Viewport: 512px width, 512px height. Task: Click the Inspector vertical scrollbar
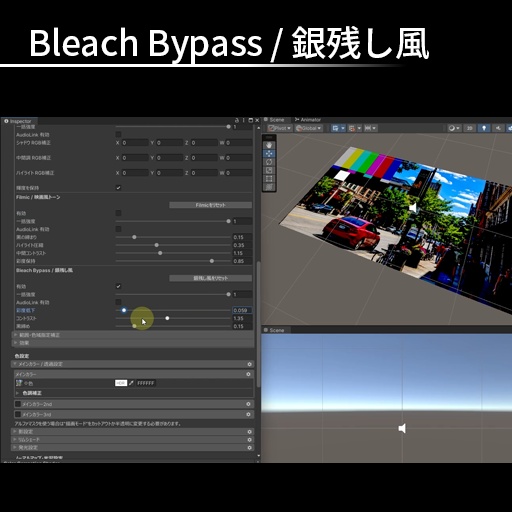point(258,325)
